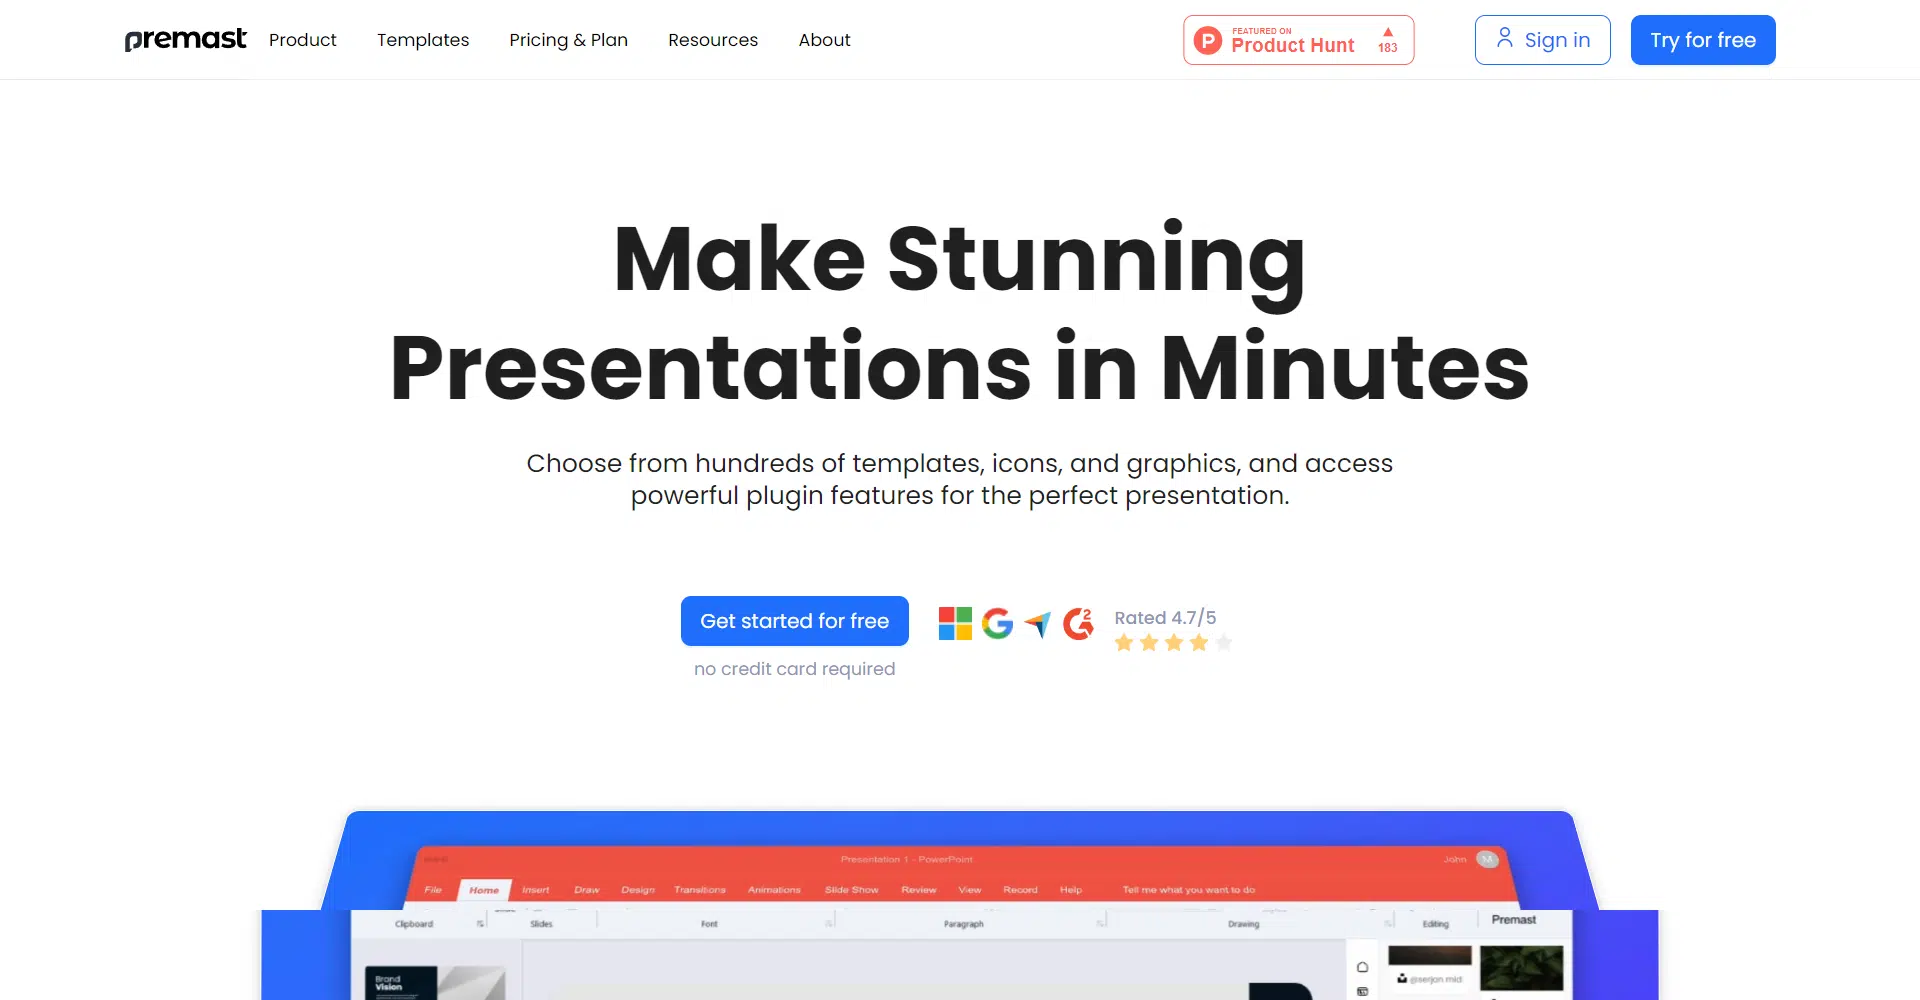The width and height of the screenshot is (1920, 1000).
Task: Click Get started for free
Action: pos(794,621)
